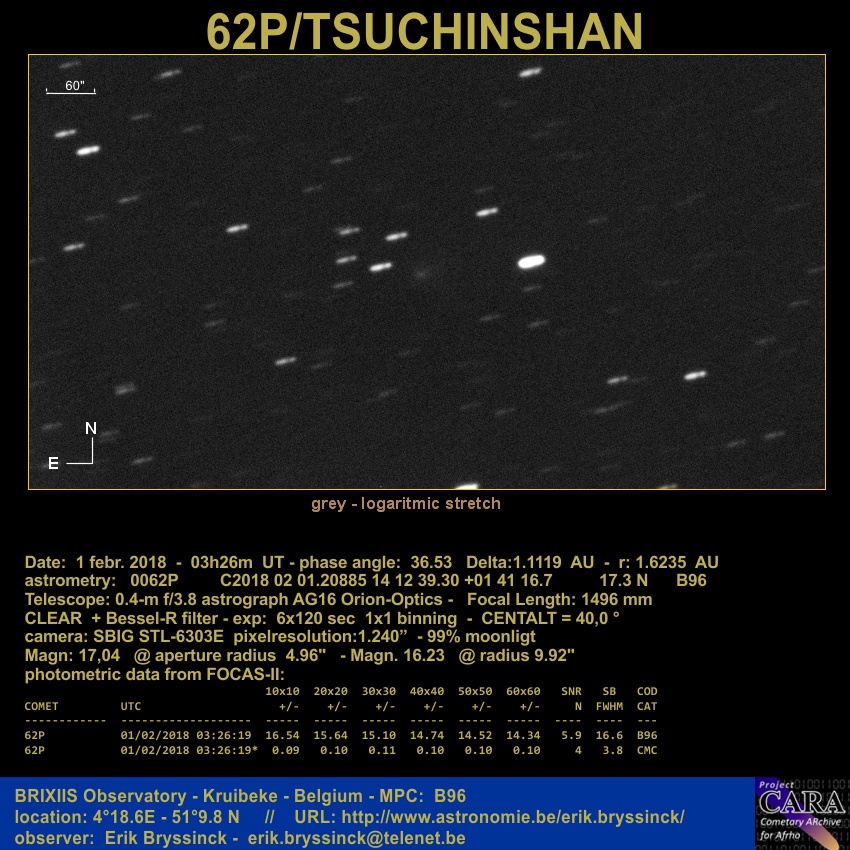The height and width of the screenshot is (850, 850).
Task: Click 'camera: SBIG STL-6303E' text
Action: [124, 636]
